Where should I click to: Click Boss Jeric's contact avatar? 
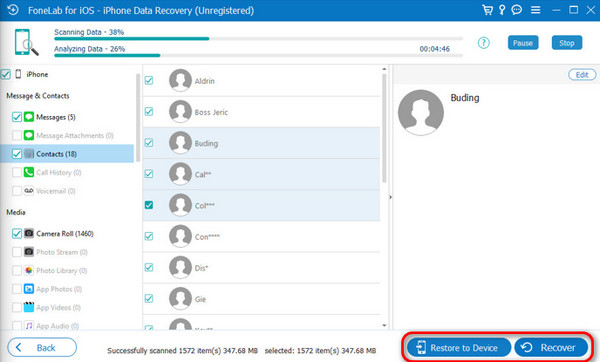click(x=180, y=111)
